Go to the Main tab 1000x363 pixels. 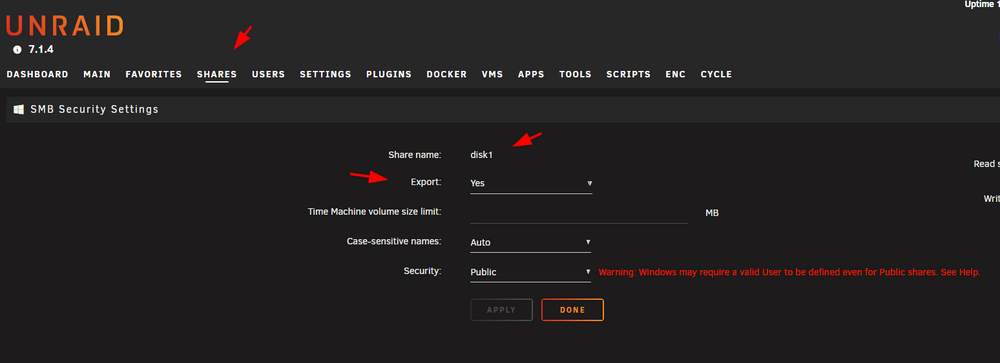click(97, 74)
